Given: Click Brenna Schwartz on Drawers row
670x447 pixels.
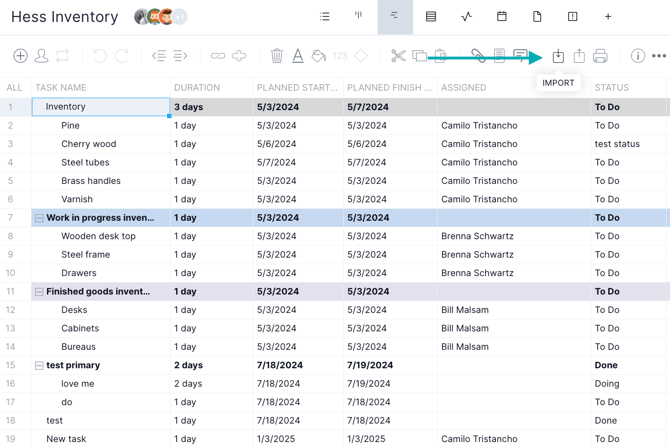Looking at the screenshot, I should click(x=477, y=273).
